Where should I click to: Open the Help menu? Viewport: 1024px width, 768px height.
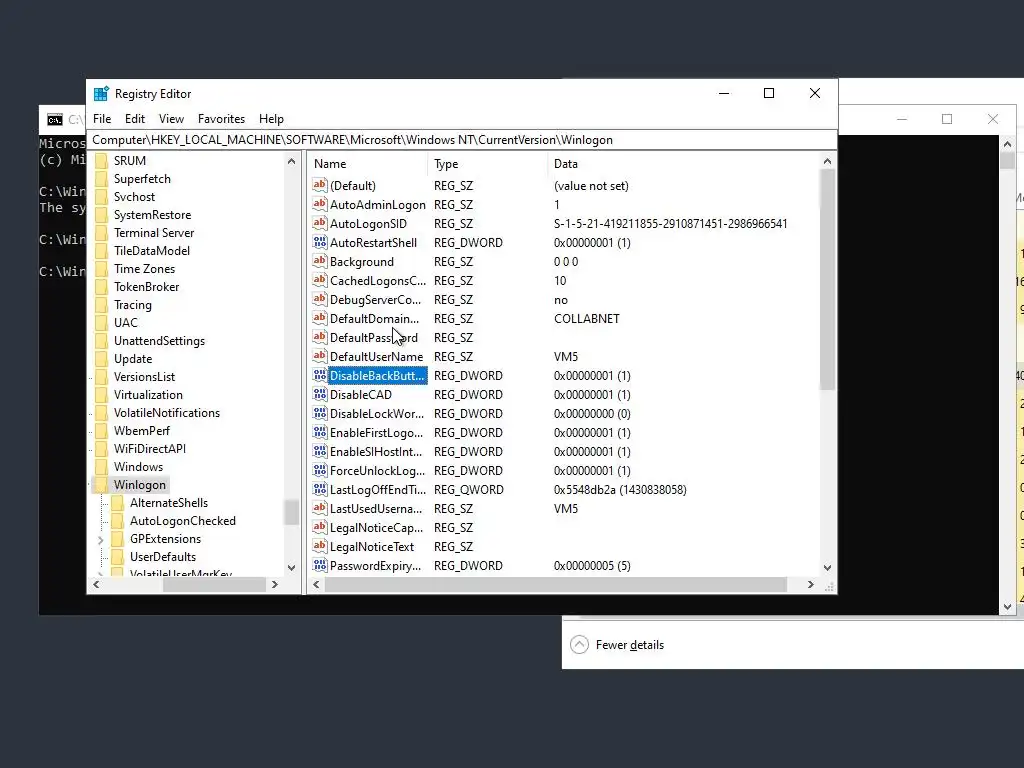(271, 119)
